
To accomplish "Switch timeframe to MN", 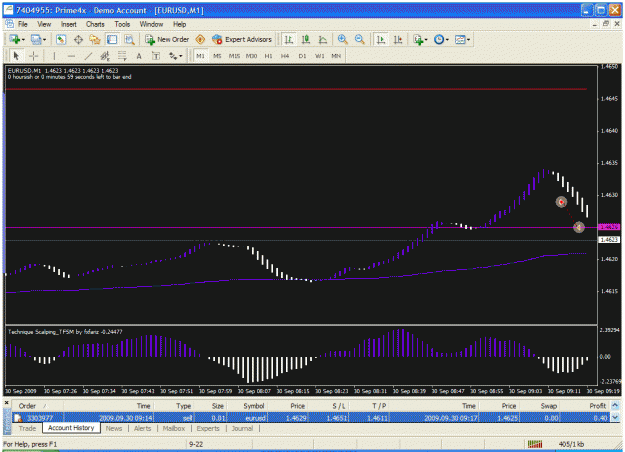I will 336,56.
